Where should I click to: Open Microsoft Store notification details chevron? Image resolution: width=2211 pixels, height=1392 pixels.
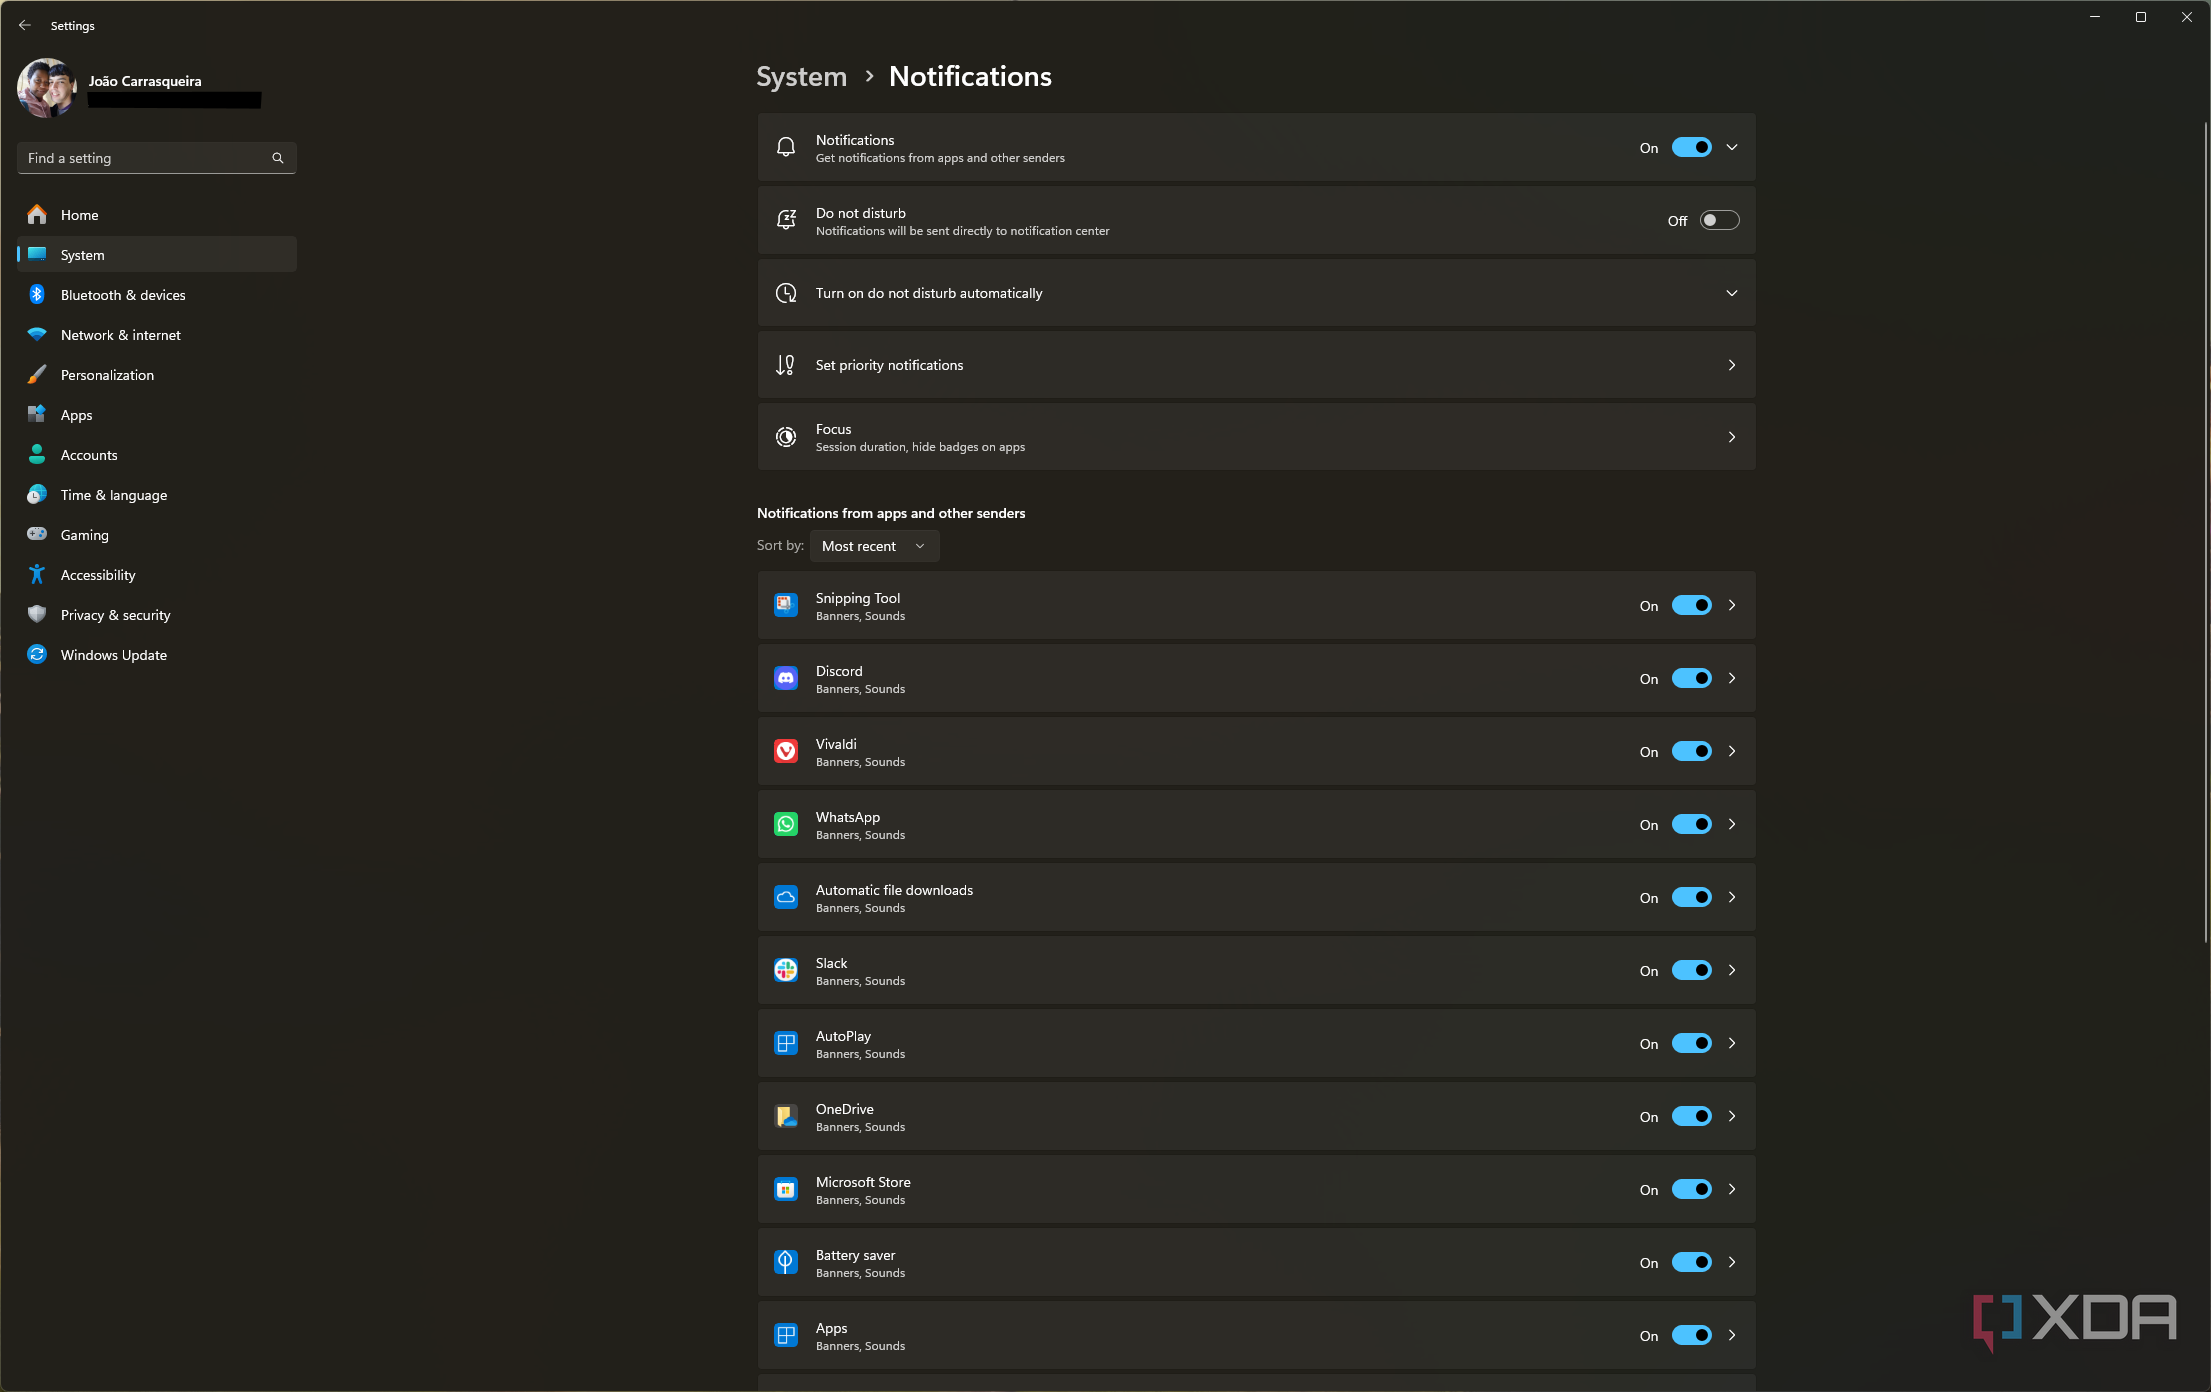tap(1732, 1189)
